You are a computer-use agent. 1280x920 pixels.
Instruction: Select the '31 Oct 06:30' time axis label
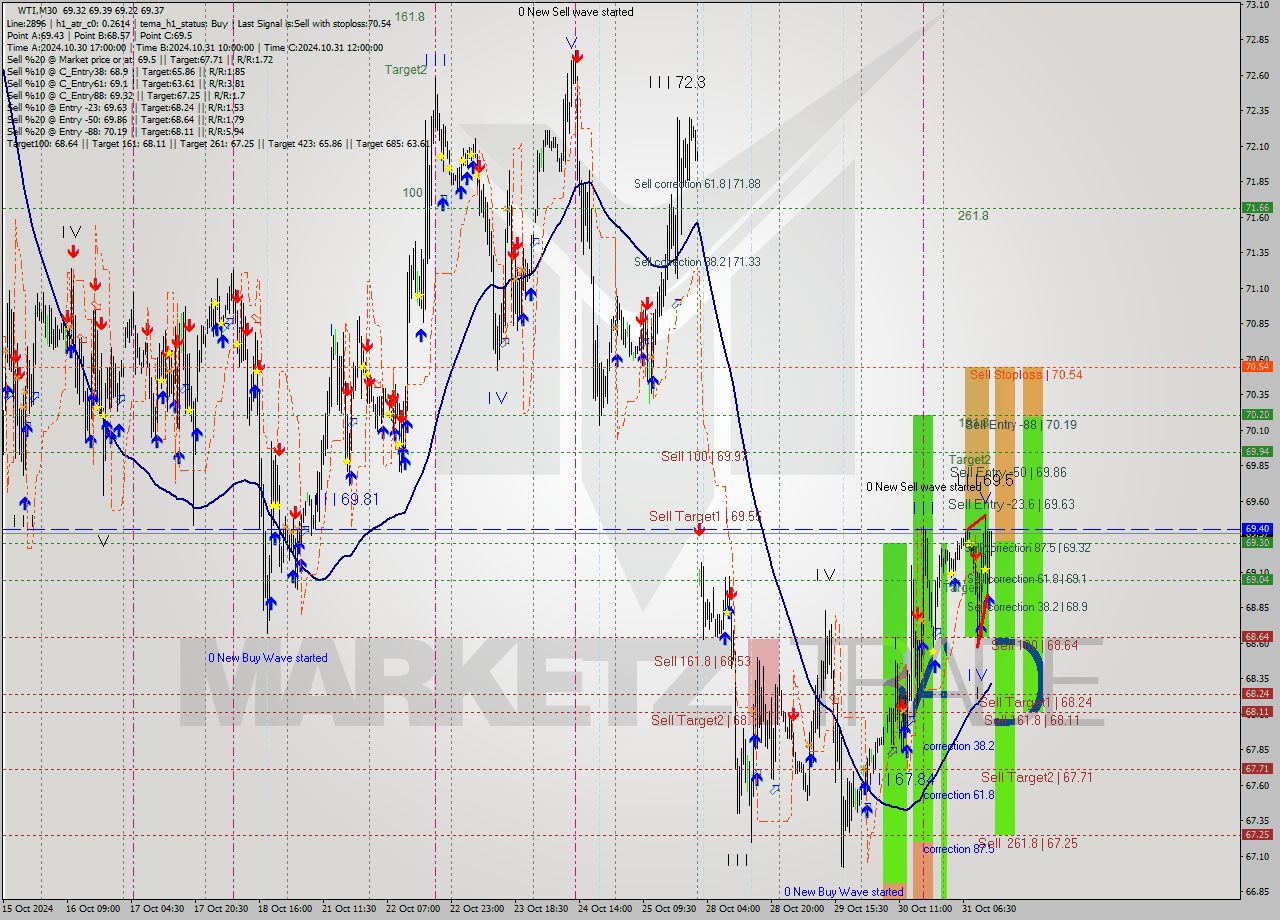tap(988, 909)
